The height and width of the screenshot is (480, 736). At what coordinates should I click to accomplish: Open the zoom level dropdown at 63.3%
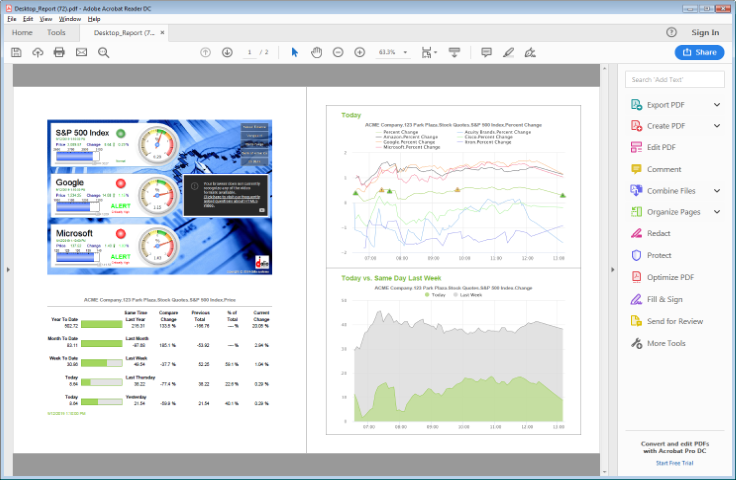pyautogui.click(x=405, y=52)
